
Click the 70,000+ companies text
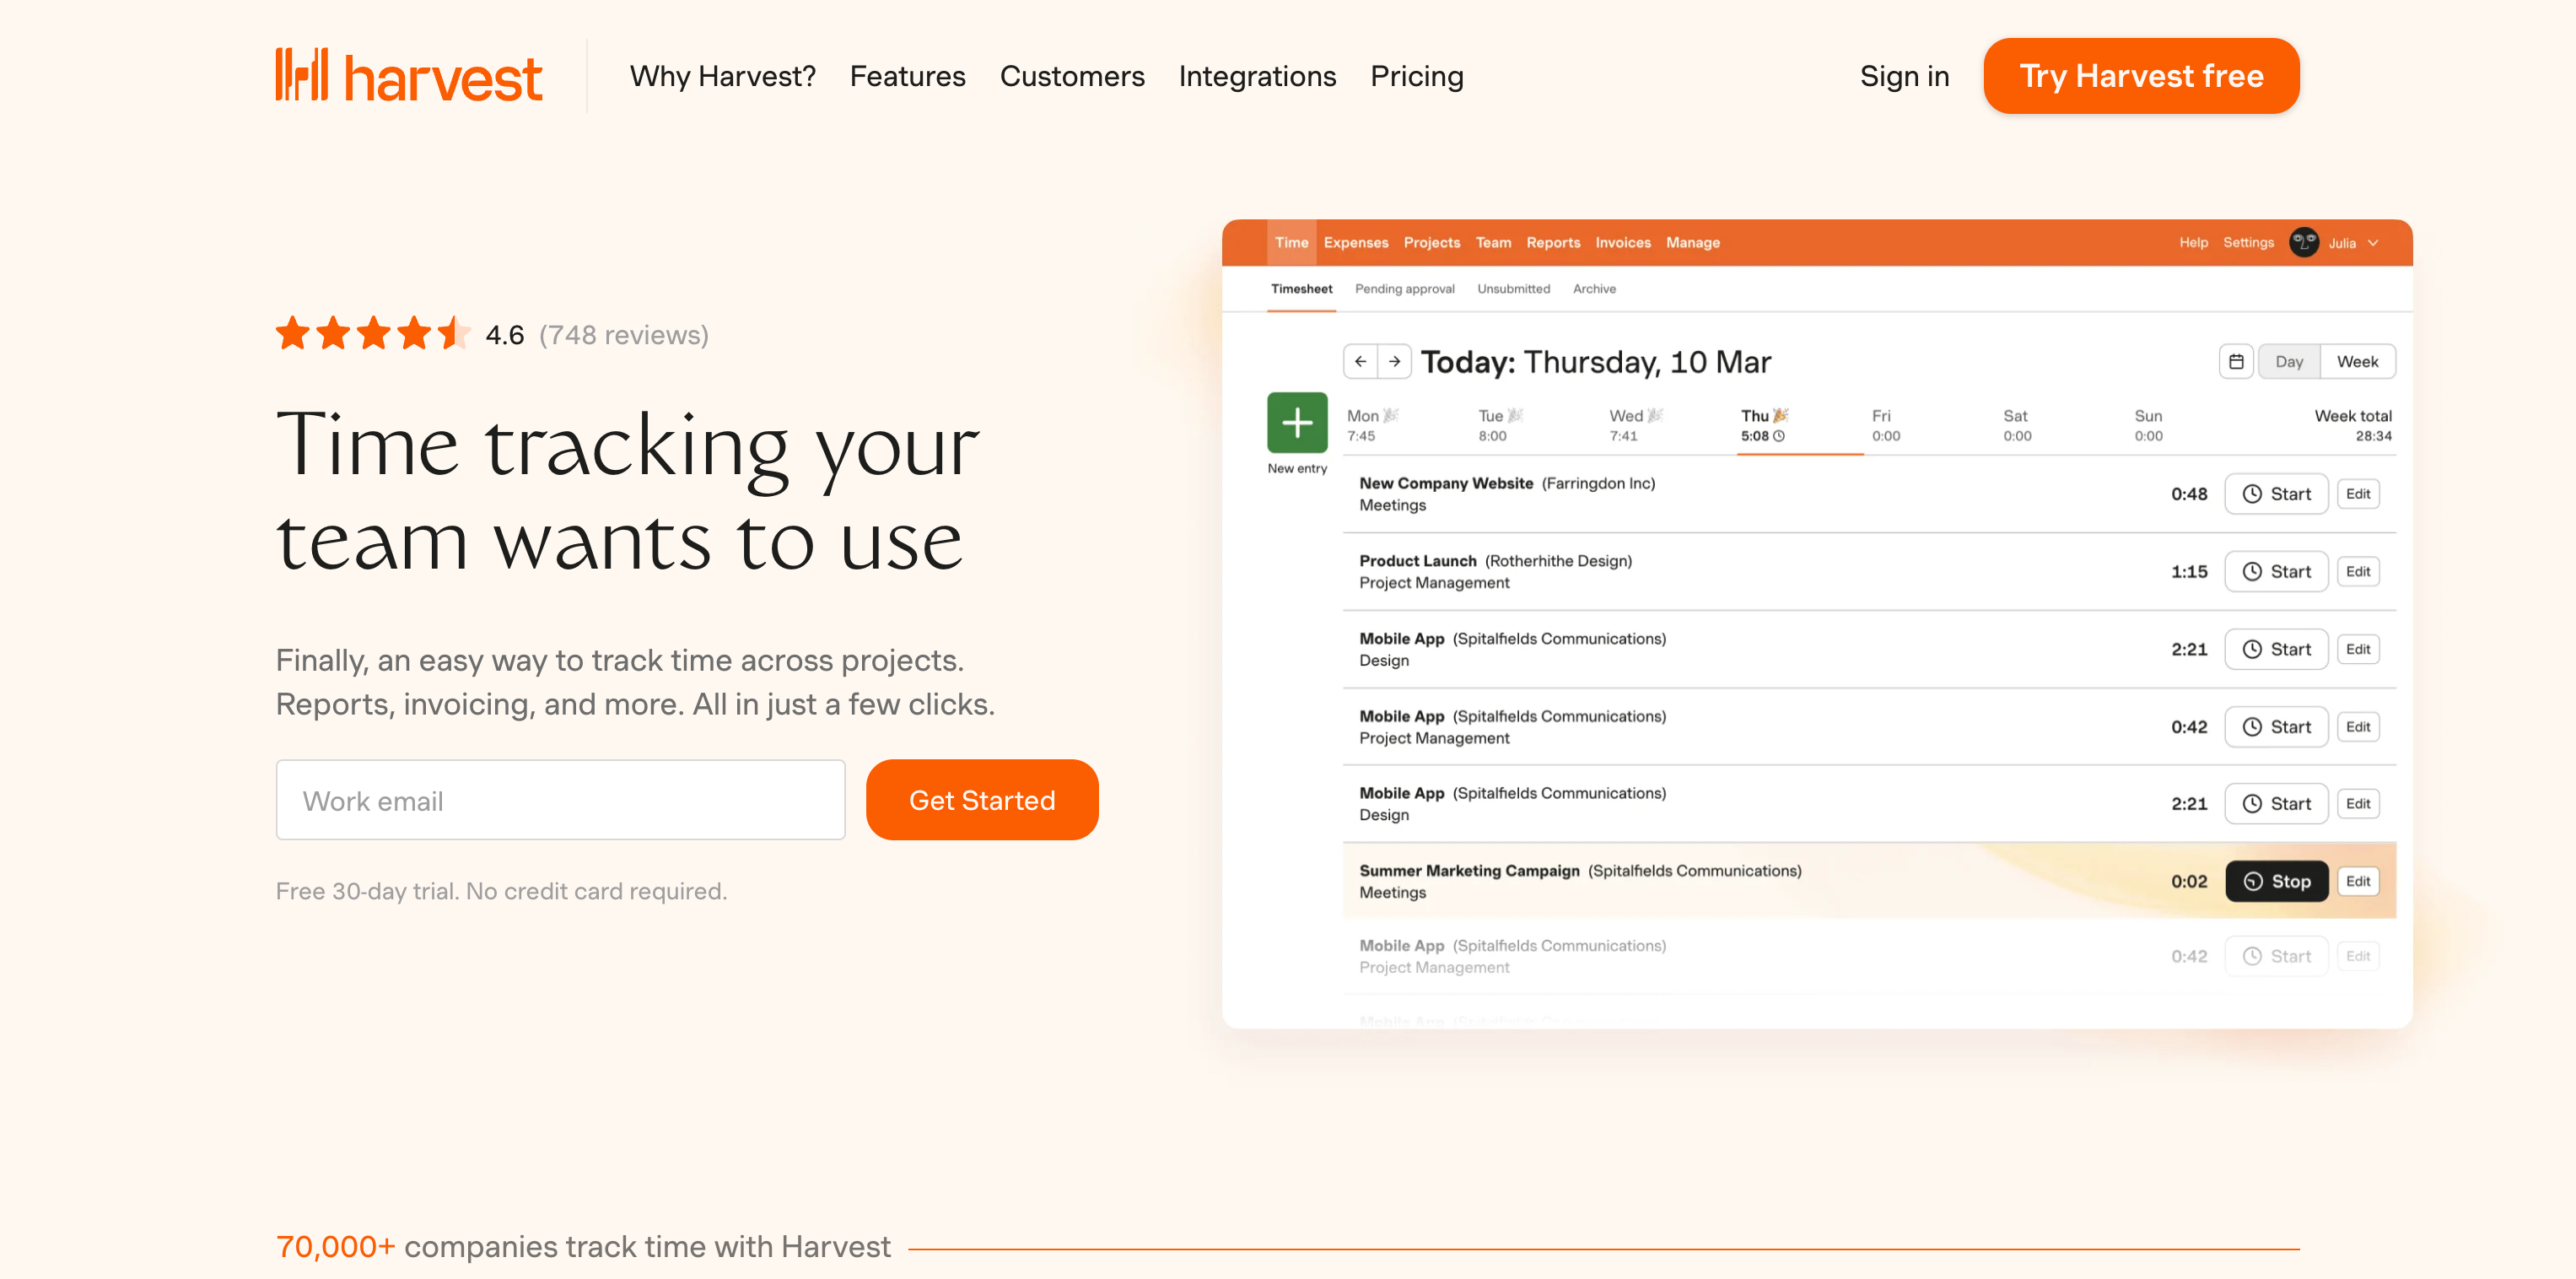[x=582, y=1246]
